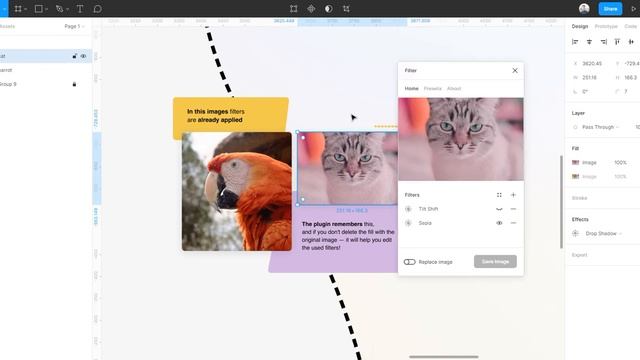The image size is (640, 360).
Task: Click the second dimmed Image fill swatch
Action: point(576,176)
